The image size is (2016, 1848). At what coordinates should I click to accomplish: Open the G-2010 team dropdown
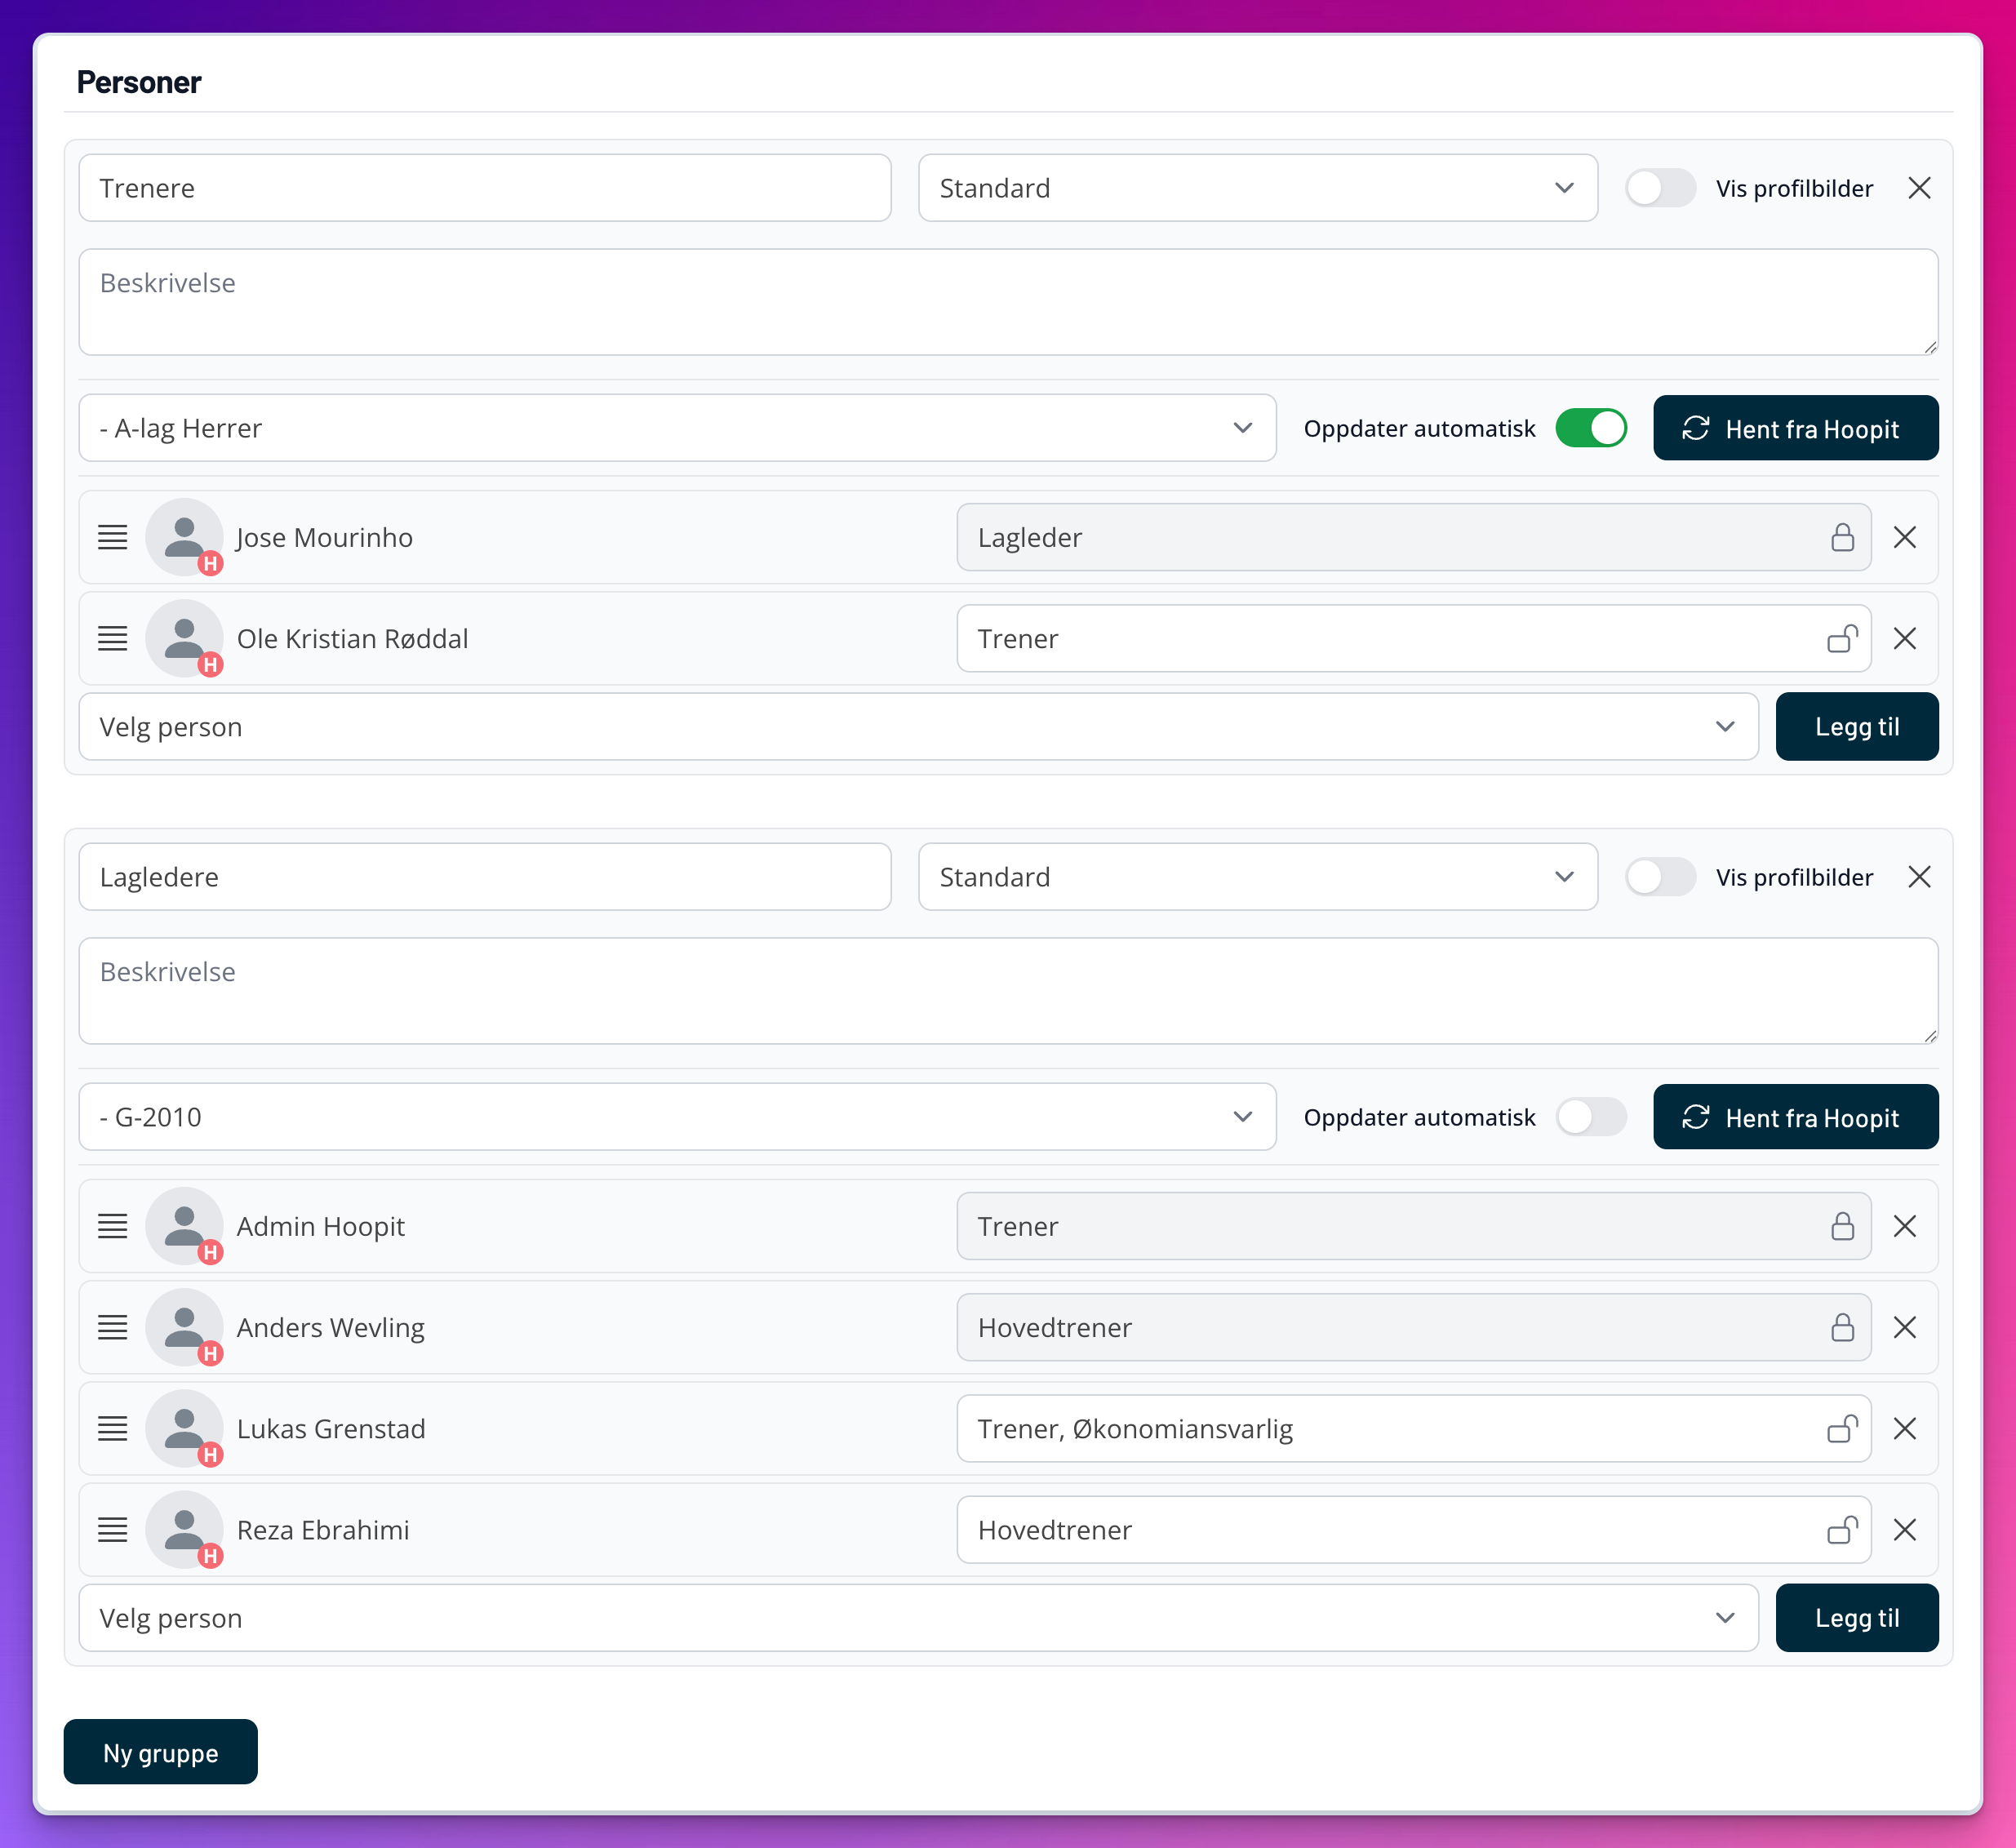(677, 1117)
